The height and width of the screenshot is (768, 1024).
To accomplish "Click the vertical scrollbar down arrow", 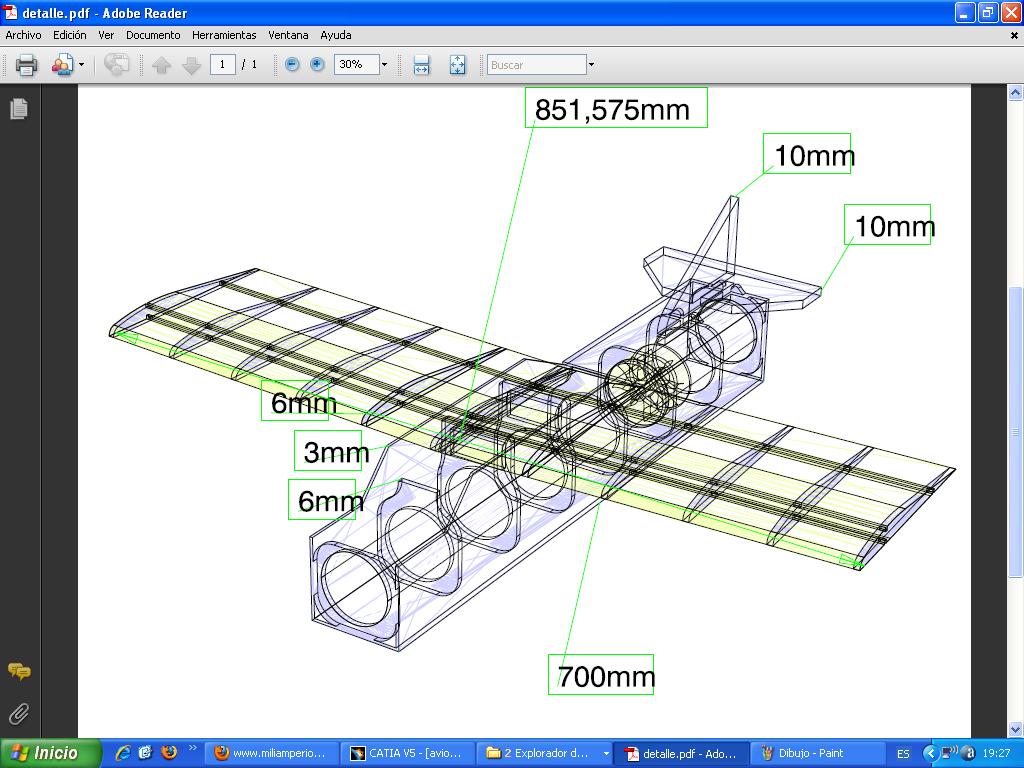I will tap(1016, 729).
